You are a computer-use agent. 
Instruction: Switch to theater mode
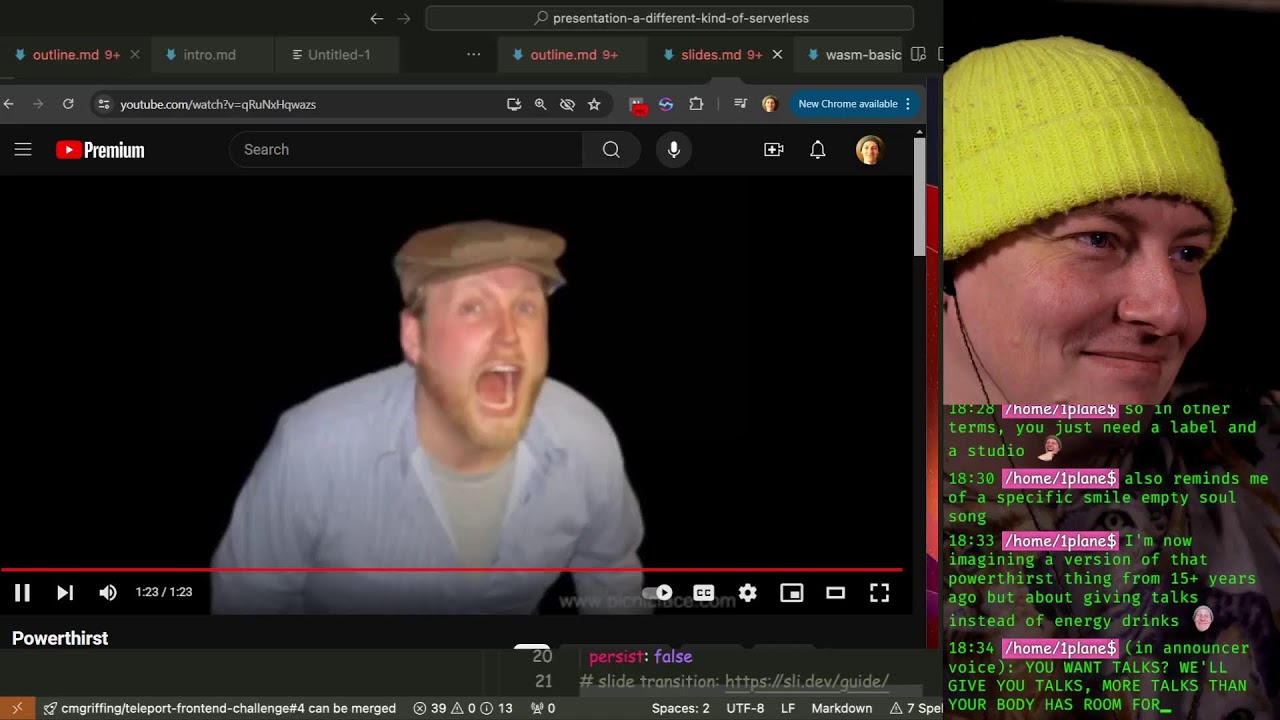pyautogui.click(x=836, y=593)
